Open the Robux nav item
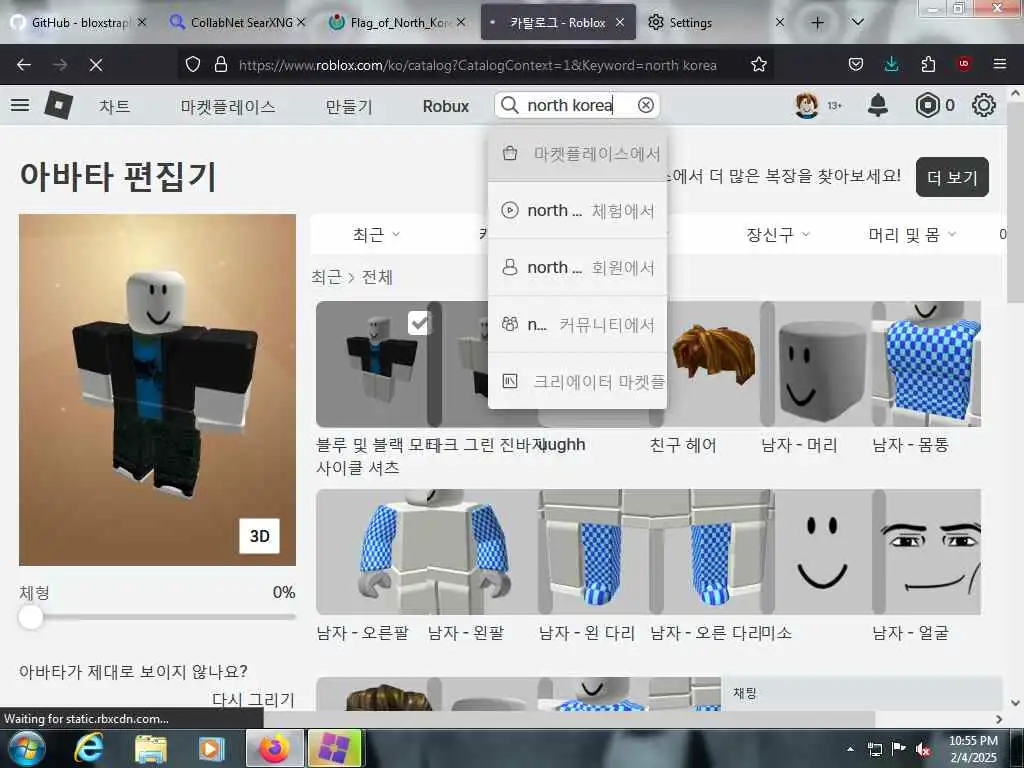This screenshot has height=768, width=1024. click(445, 106)
